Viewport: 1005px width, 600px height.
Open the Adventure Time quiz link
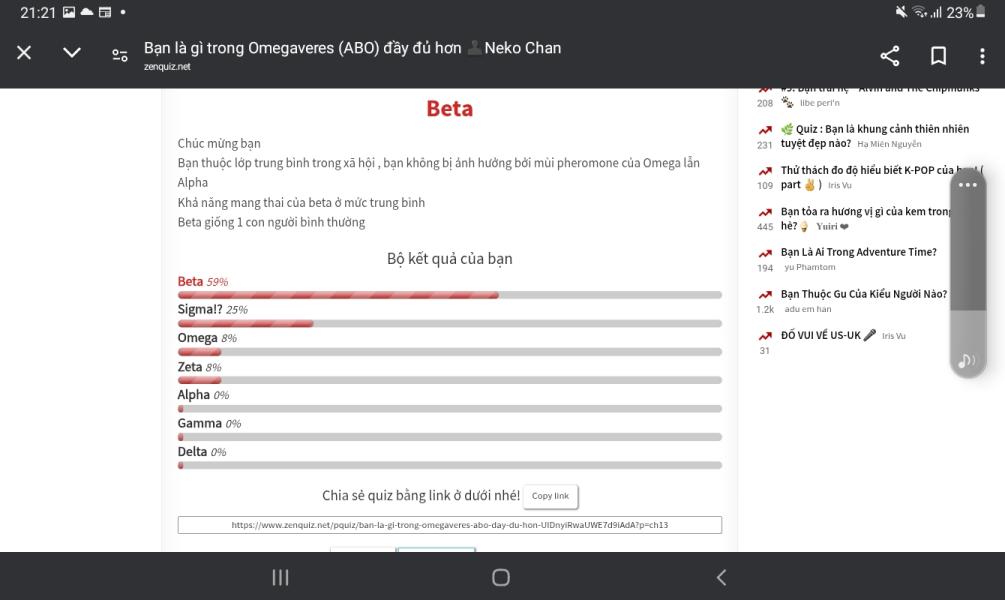(x=858, y=252)
